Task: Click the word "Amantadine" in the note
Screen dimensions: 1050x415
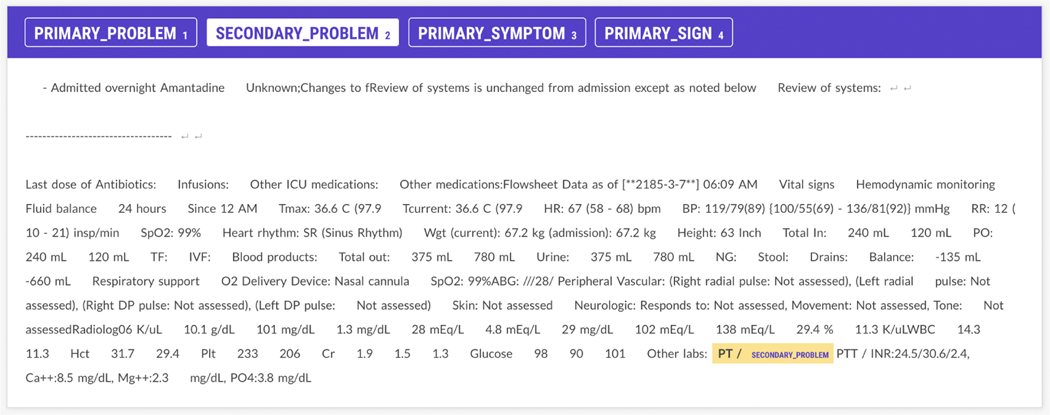Action: click(192, 88)
